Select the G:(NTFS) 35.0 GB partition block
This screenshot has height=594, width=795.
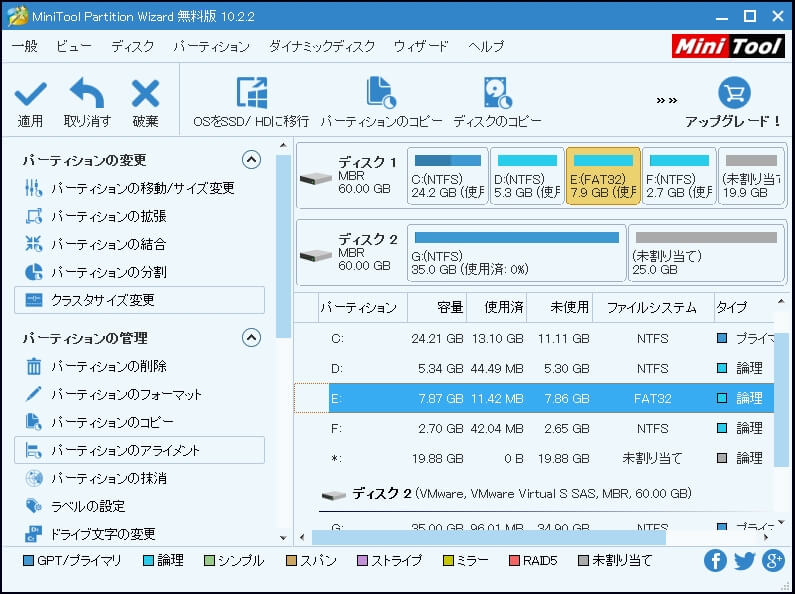[517, 253]
